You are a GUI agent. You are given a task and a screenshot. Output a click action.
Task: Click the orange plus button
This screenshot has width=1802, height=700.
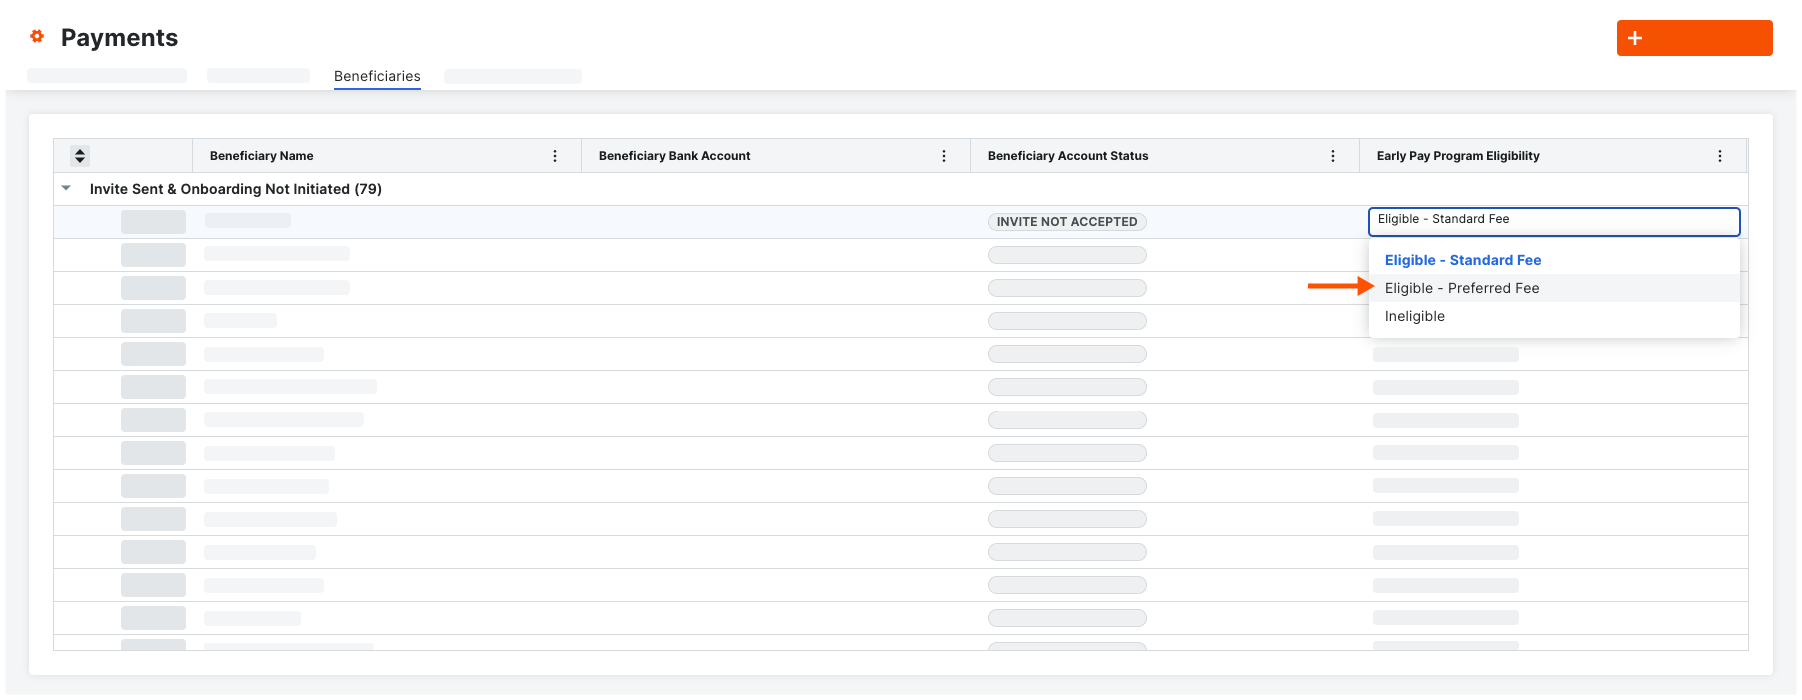pos(1694,38)
